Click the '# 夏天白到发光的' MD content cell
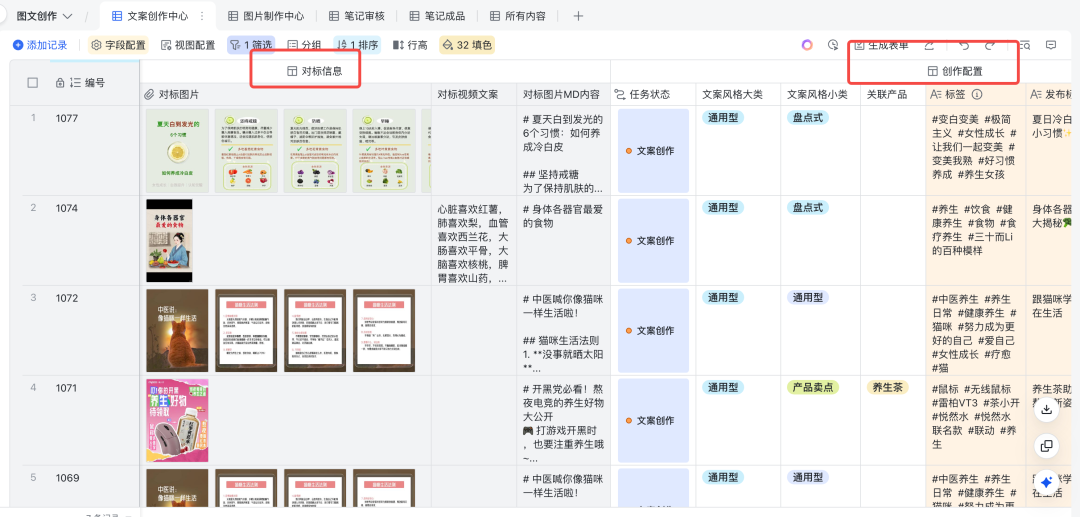Image resolution: width=1080 pixels, height=517 pixels. click(563, 151)
